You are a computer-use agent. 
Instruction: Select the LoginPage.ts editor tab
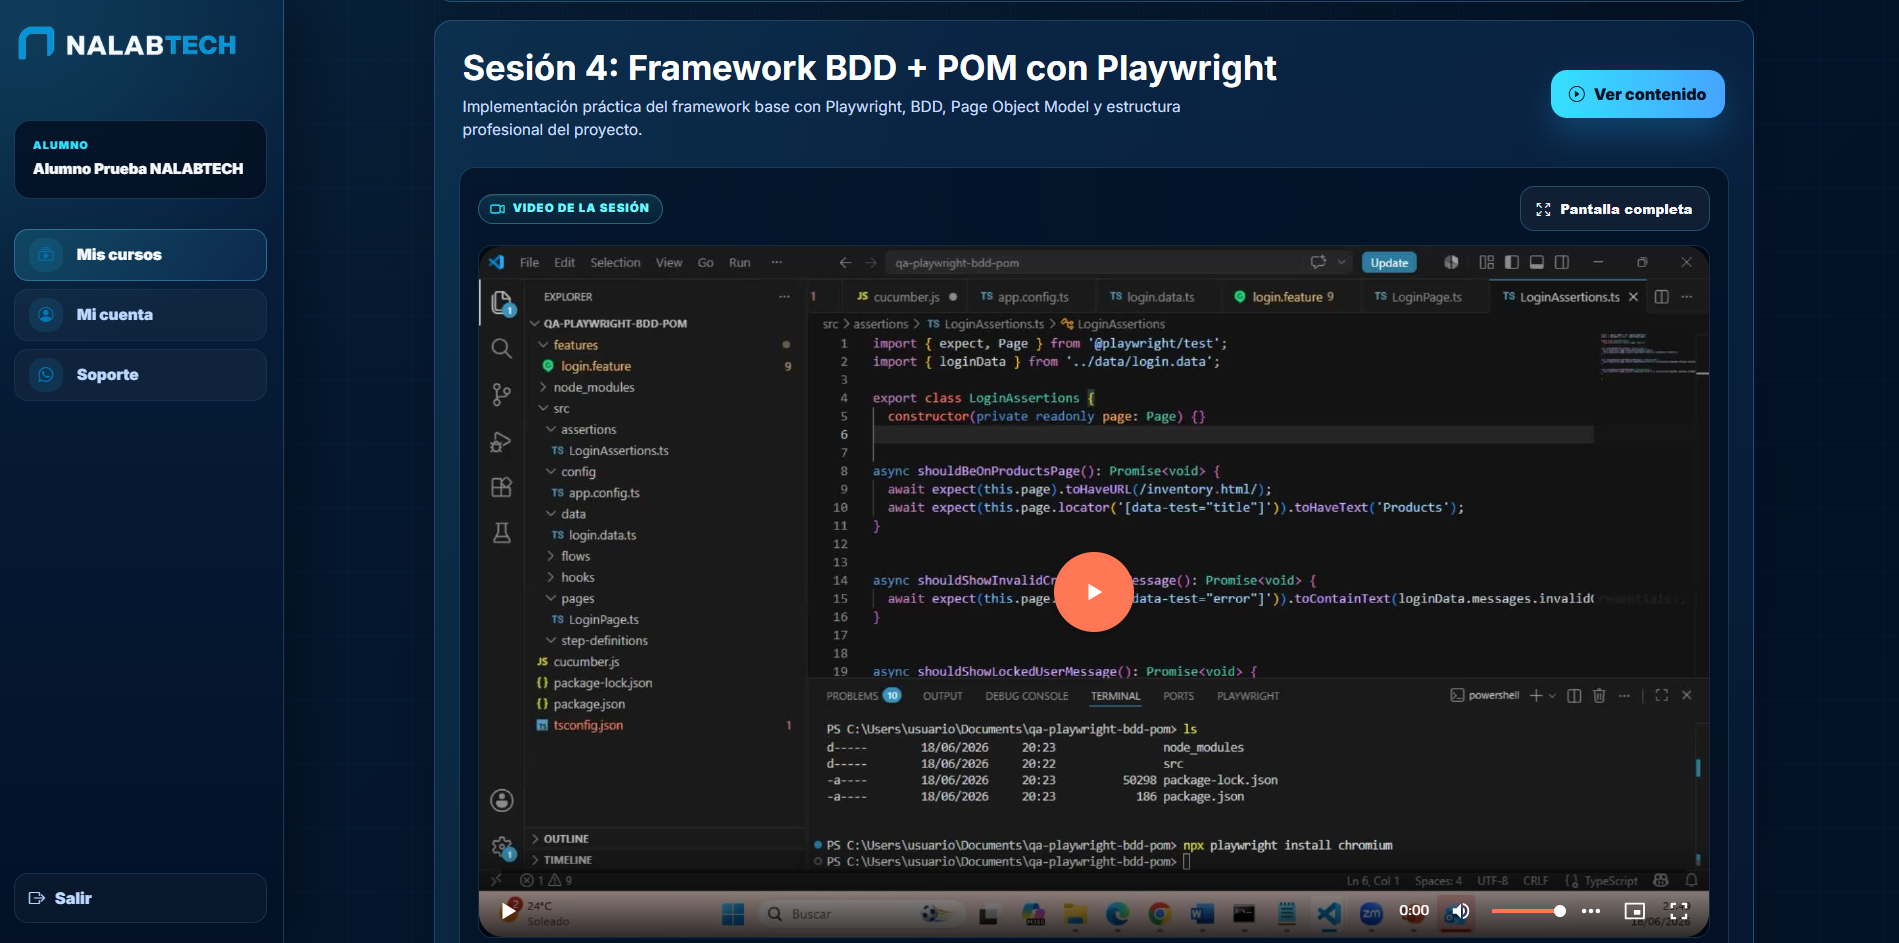coord(1425,297)
